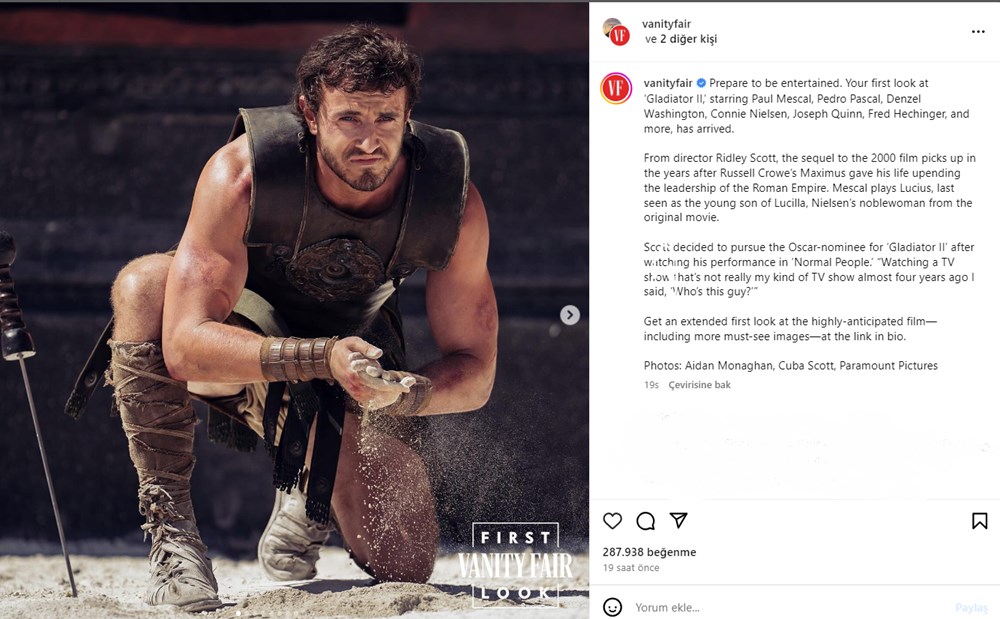Click the Paylaş button to post a comment
Viewport: 1000px width, 619px height.
(x=979, y=605)
